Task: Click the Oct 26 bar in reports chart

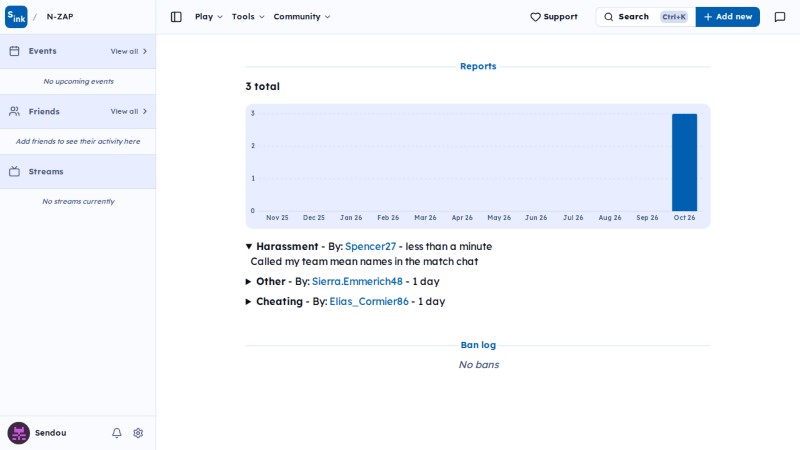Action: tap(684, 162)
